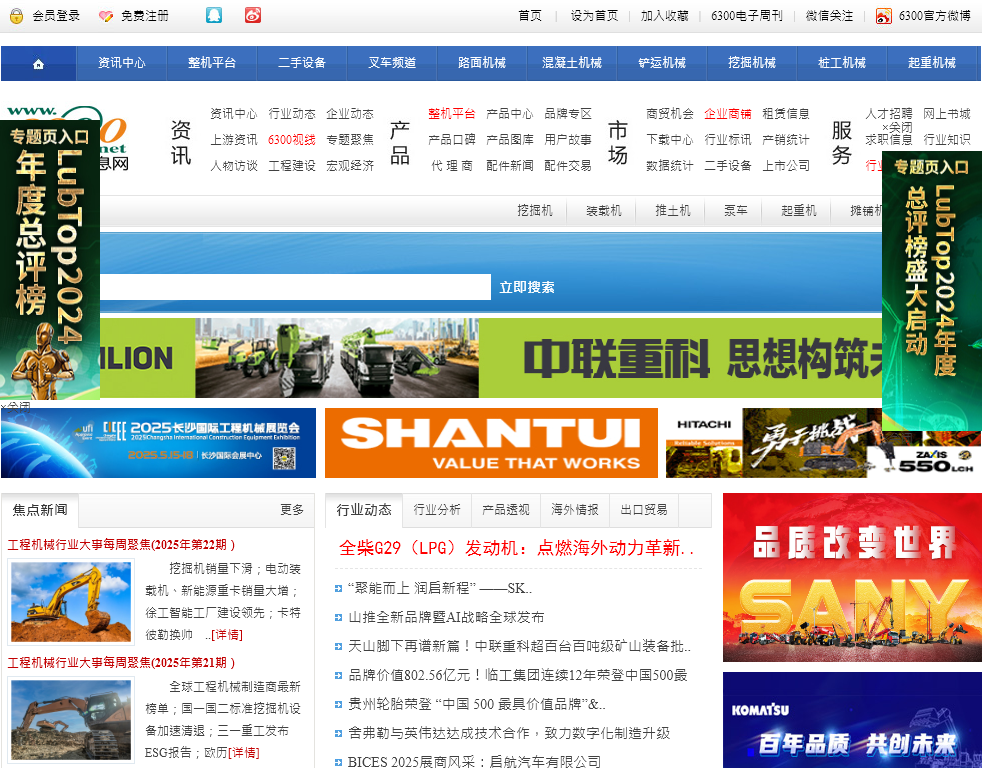Open the left LubTop2024 年度总评榜 banner
The height and width of the screenshot is (768, 982).
[x=50, y=259]
